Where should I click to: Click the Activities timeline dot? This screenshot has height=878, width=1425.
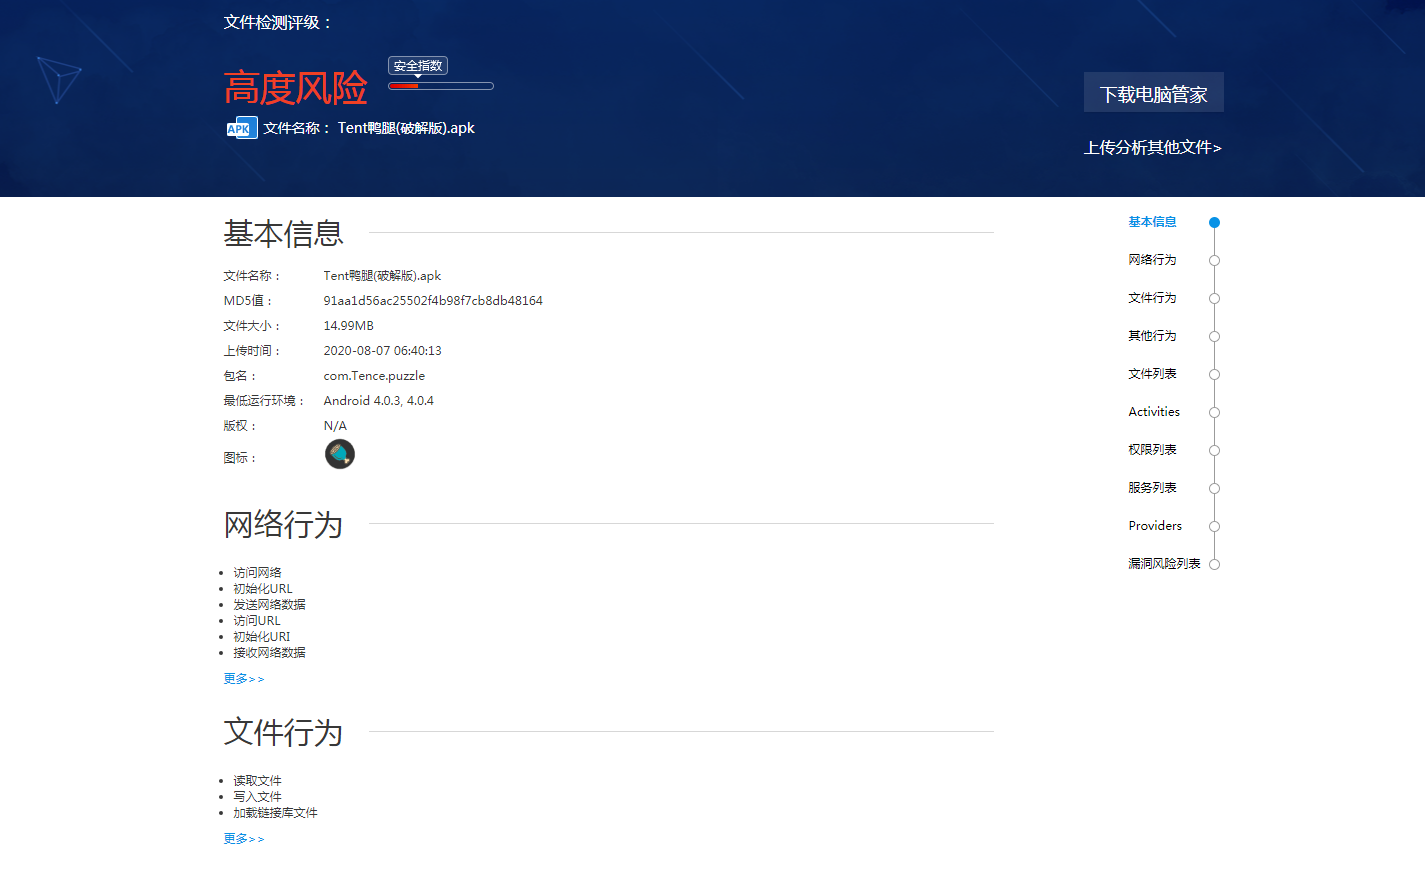point(1214,412)
